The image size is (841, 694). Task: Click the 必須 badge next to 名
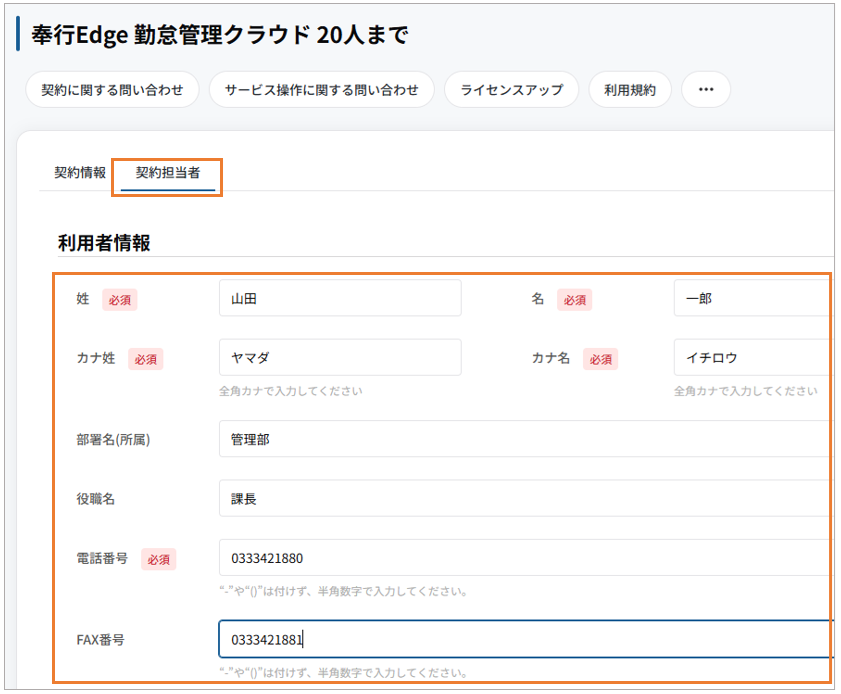pos(574,300)
